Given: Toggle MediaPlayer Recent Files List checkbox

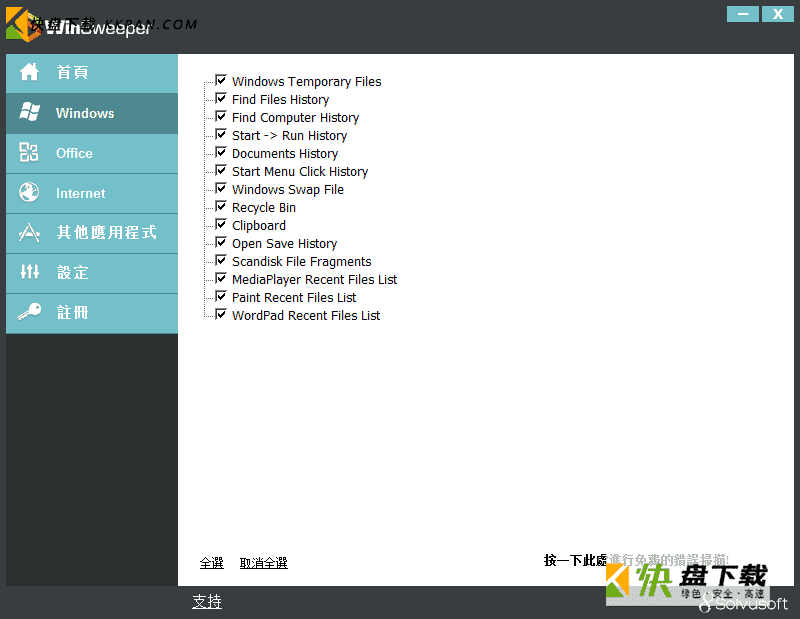Looking at the screenshot, I should pyautogui.click(x=221, y=278).
